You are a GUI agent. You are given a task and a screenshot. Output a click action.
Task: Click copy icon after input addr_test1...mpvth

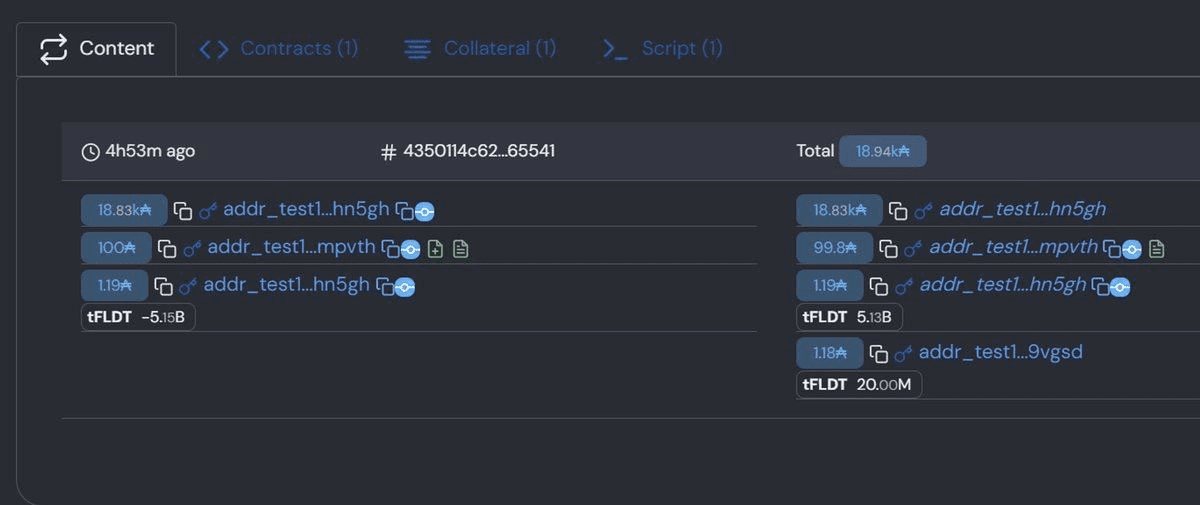[x=388, y=249]
